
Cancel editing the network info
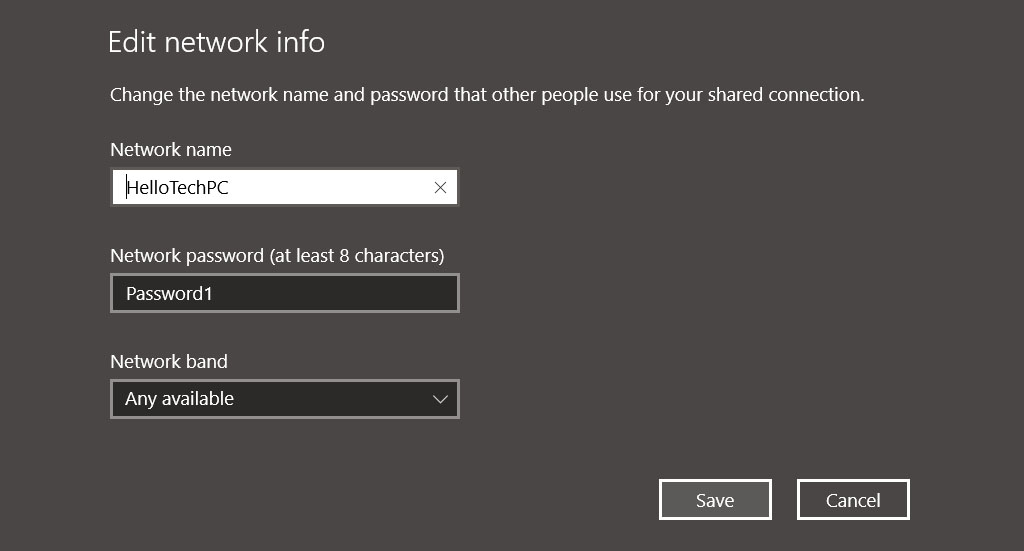pos(853,500)
